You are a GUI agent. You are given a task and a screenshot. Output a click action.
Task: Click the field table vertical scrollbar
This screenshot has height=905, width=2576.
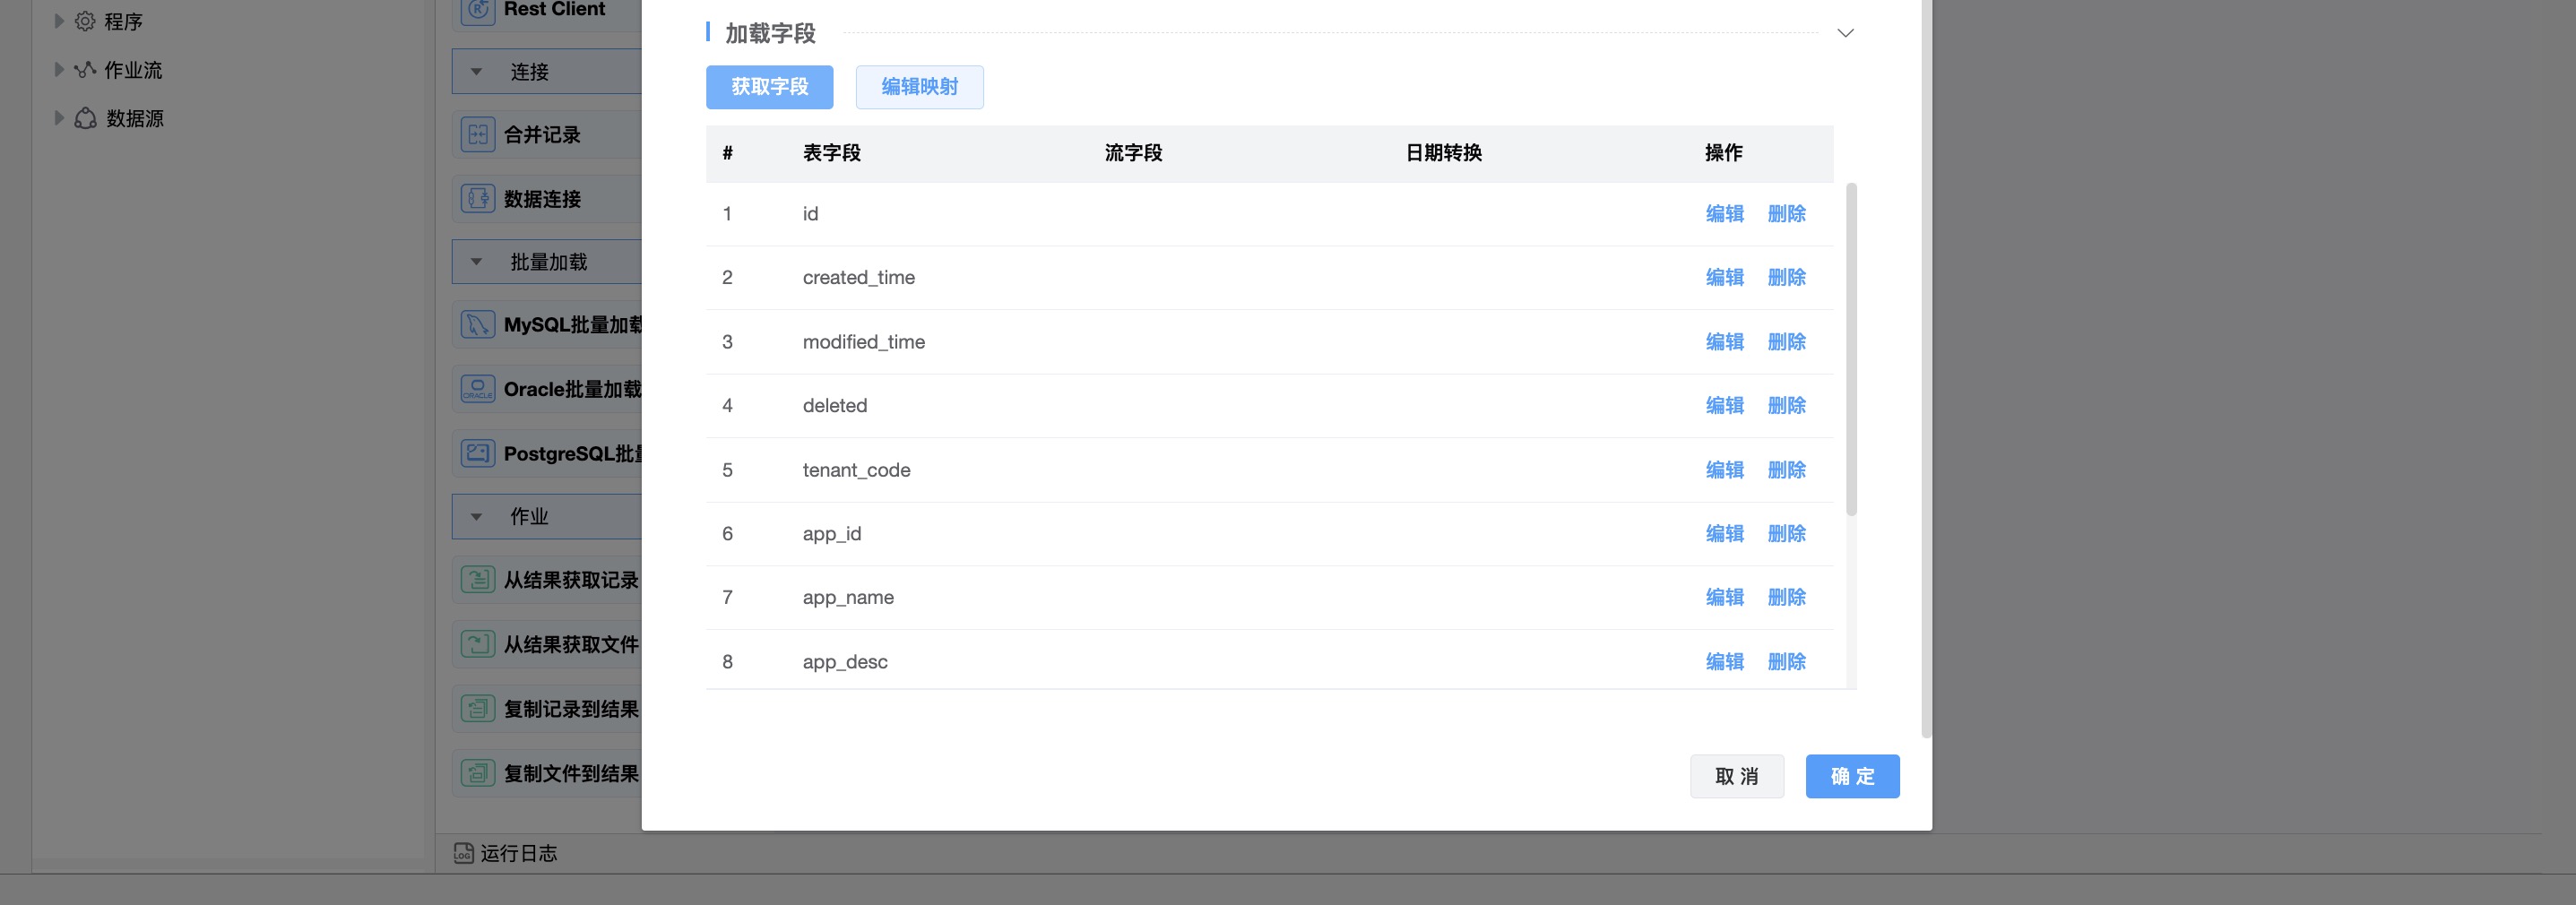1851,350
